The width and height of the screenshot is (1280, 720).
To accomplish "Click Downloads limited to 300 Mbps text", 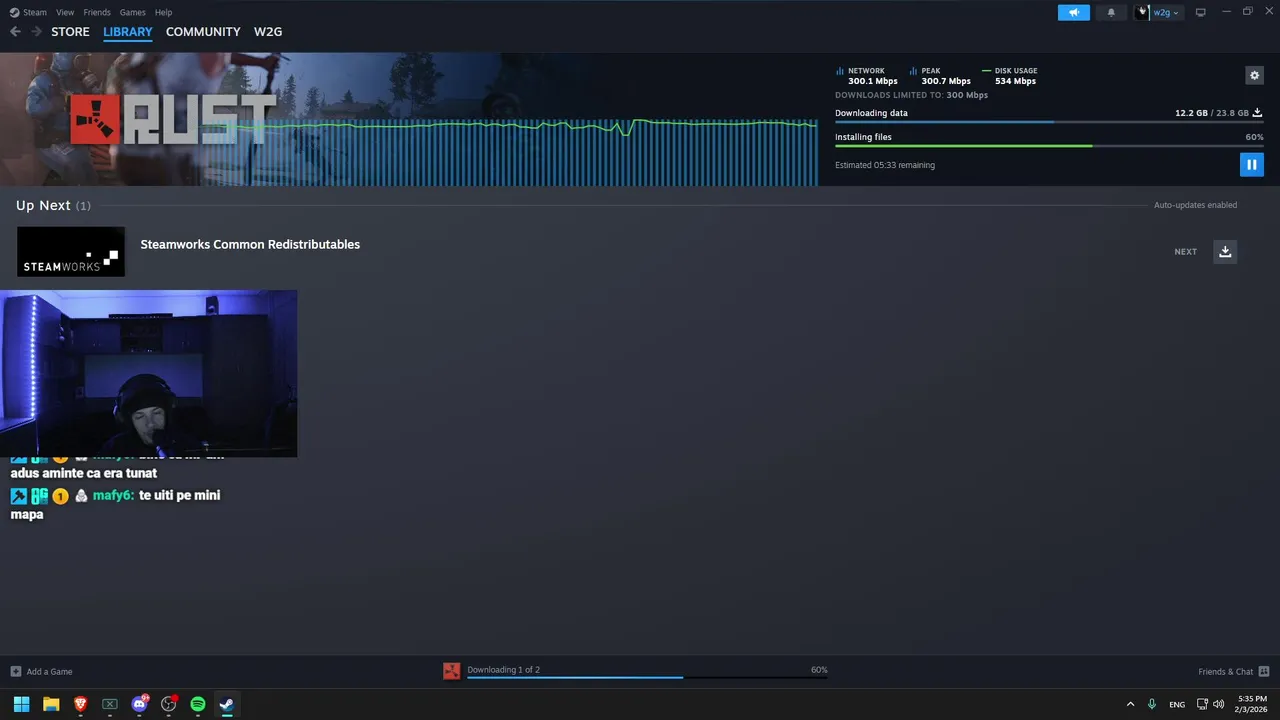I will tap(911, 95).
